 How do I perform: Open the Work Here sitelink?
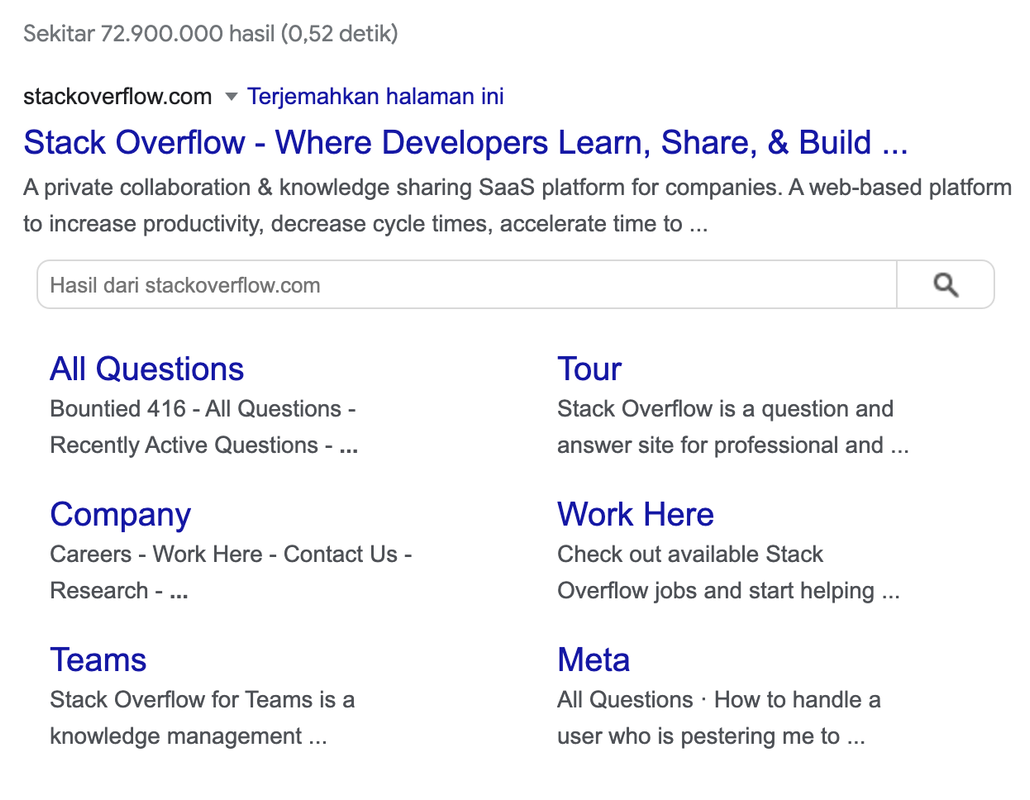636,514
